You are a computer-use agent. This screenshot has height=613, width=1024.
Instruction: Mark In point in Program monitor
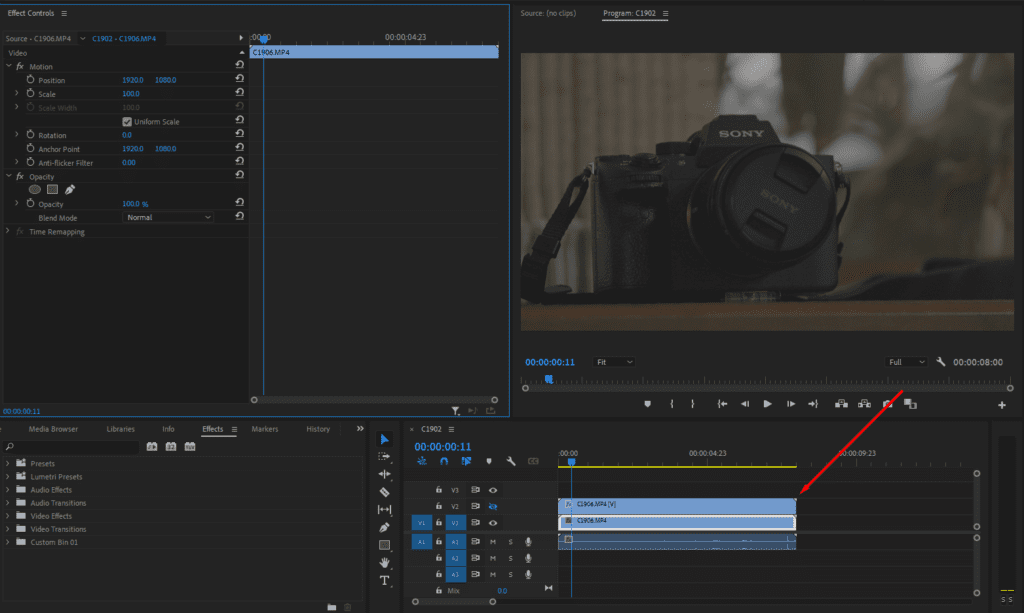(671, 404)
